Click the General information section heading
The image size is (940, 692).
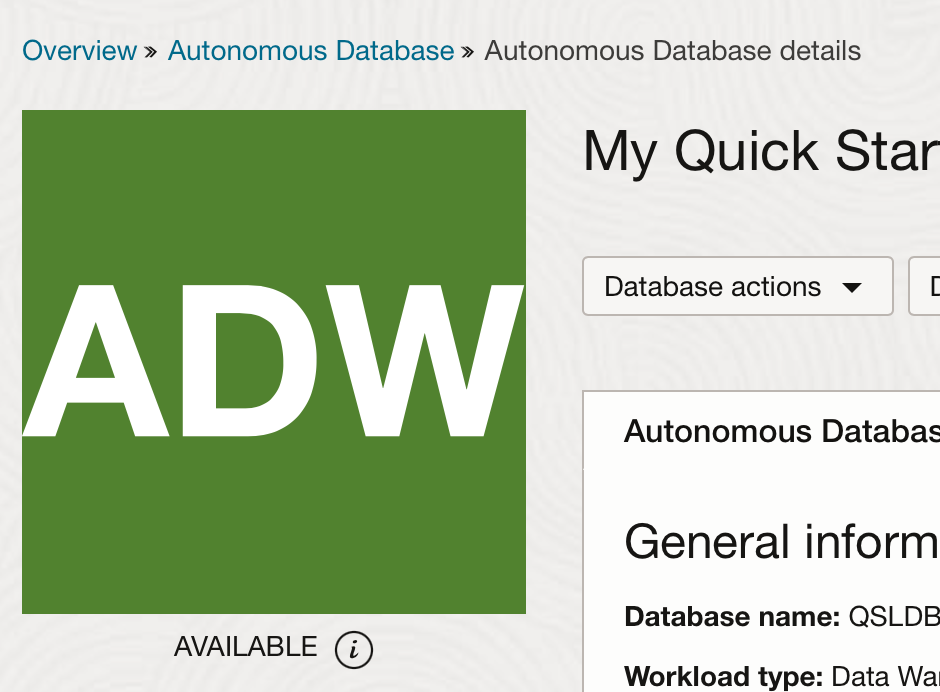pos(780,542)
